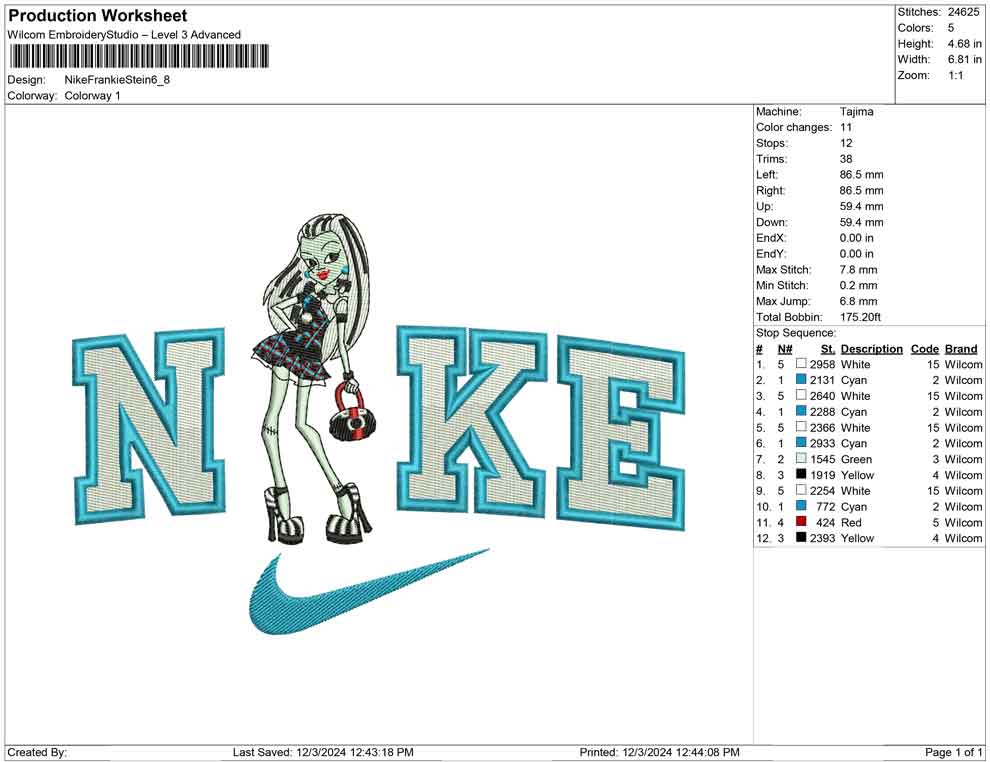Viewport: 990px width, 762px height.
Task: Click the cyan swatch for stitch 2288
Action: 801,411
